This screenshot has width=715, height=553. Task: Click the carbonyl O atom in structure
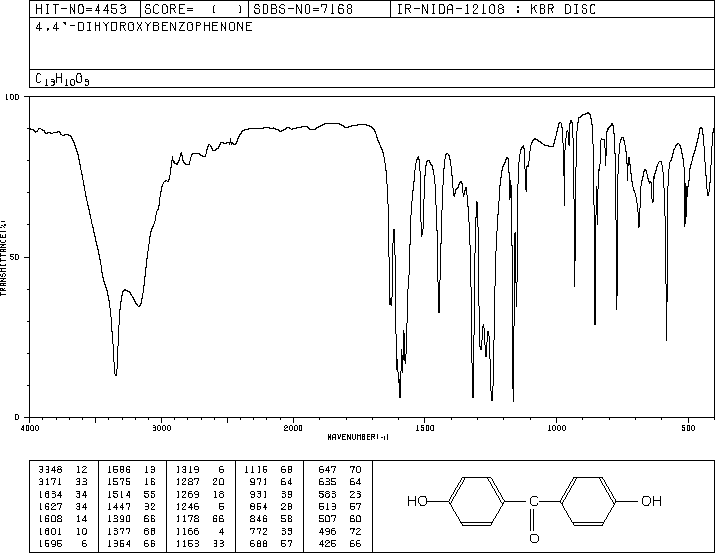534,538
